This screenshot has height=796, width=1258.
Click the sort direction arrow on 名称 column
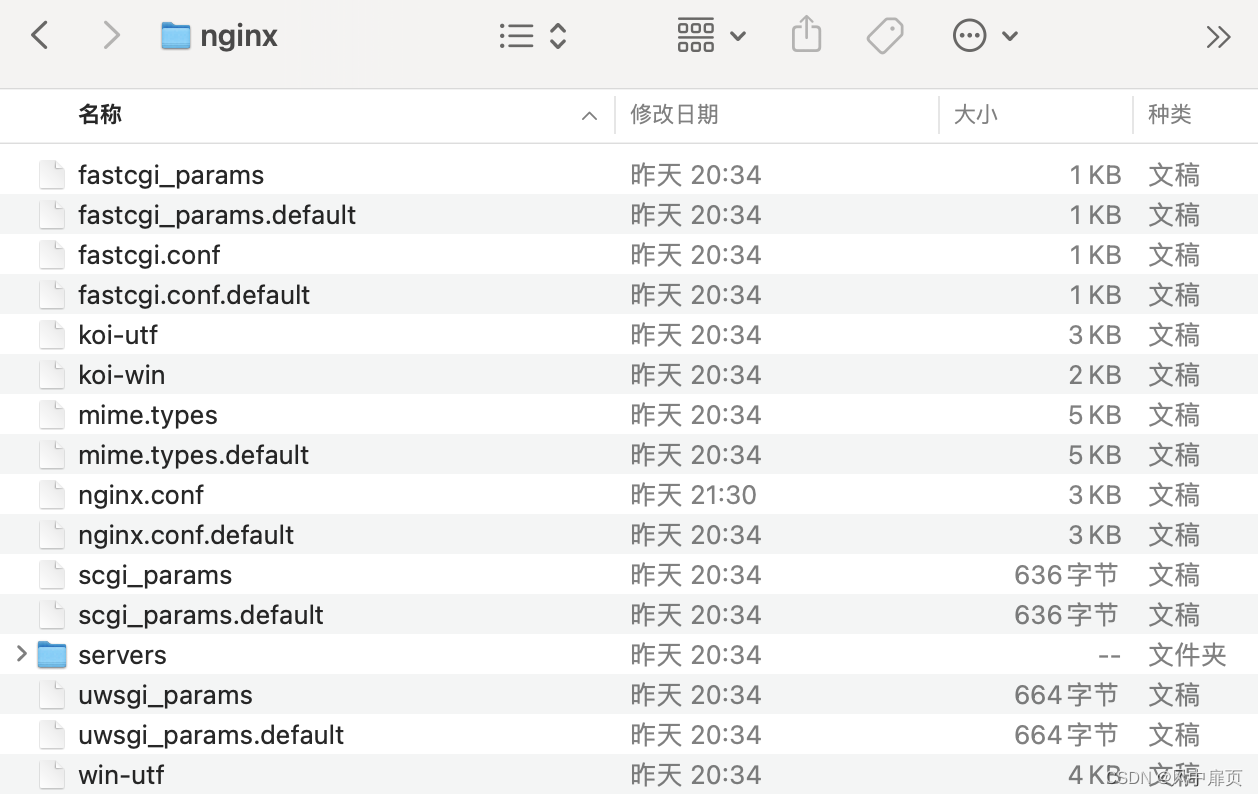click(589, 115)
